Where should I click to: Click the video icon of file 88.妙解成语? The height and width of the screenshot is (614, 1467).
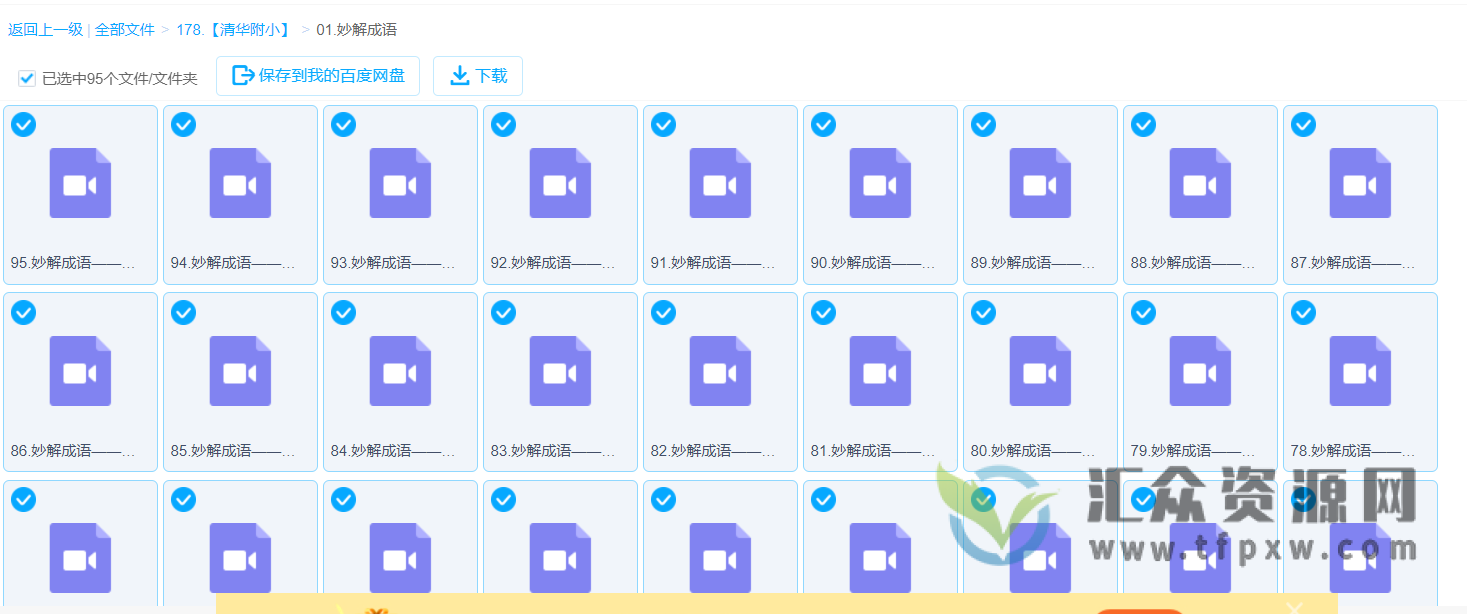[x=1200, y=183]
